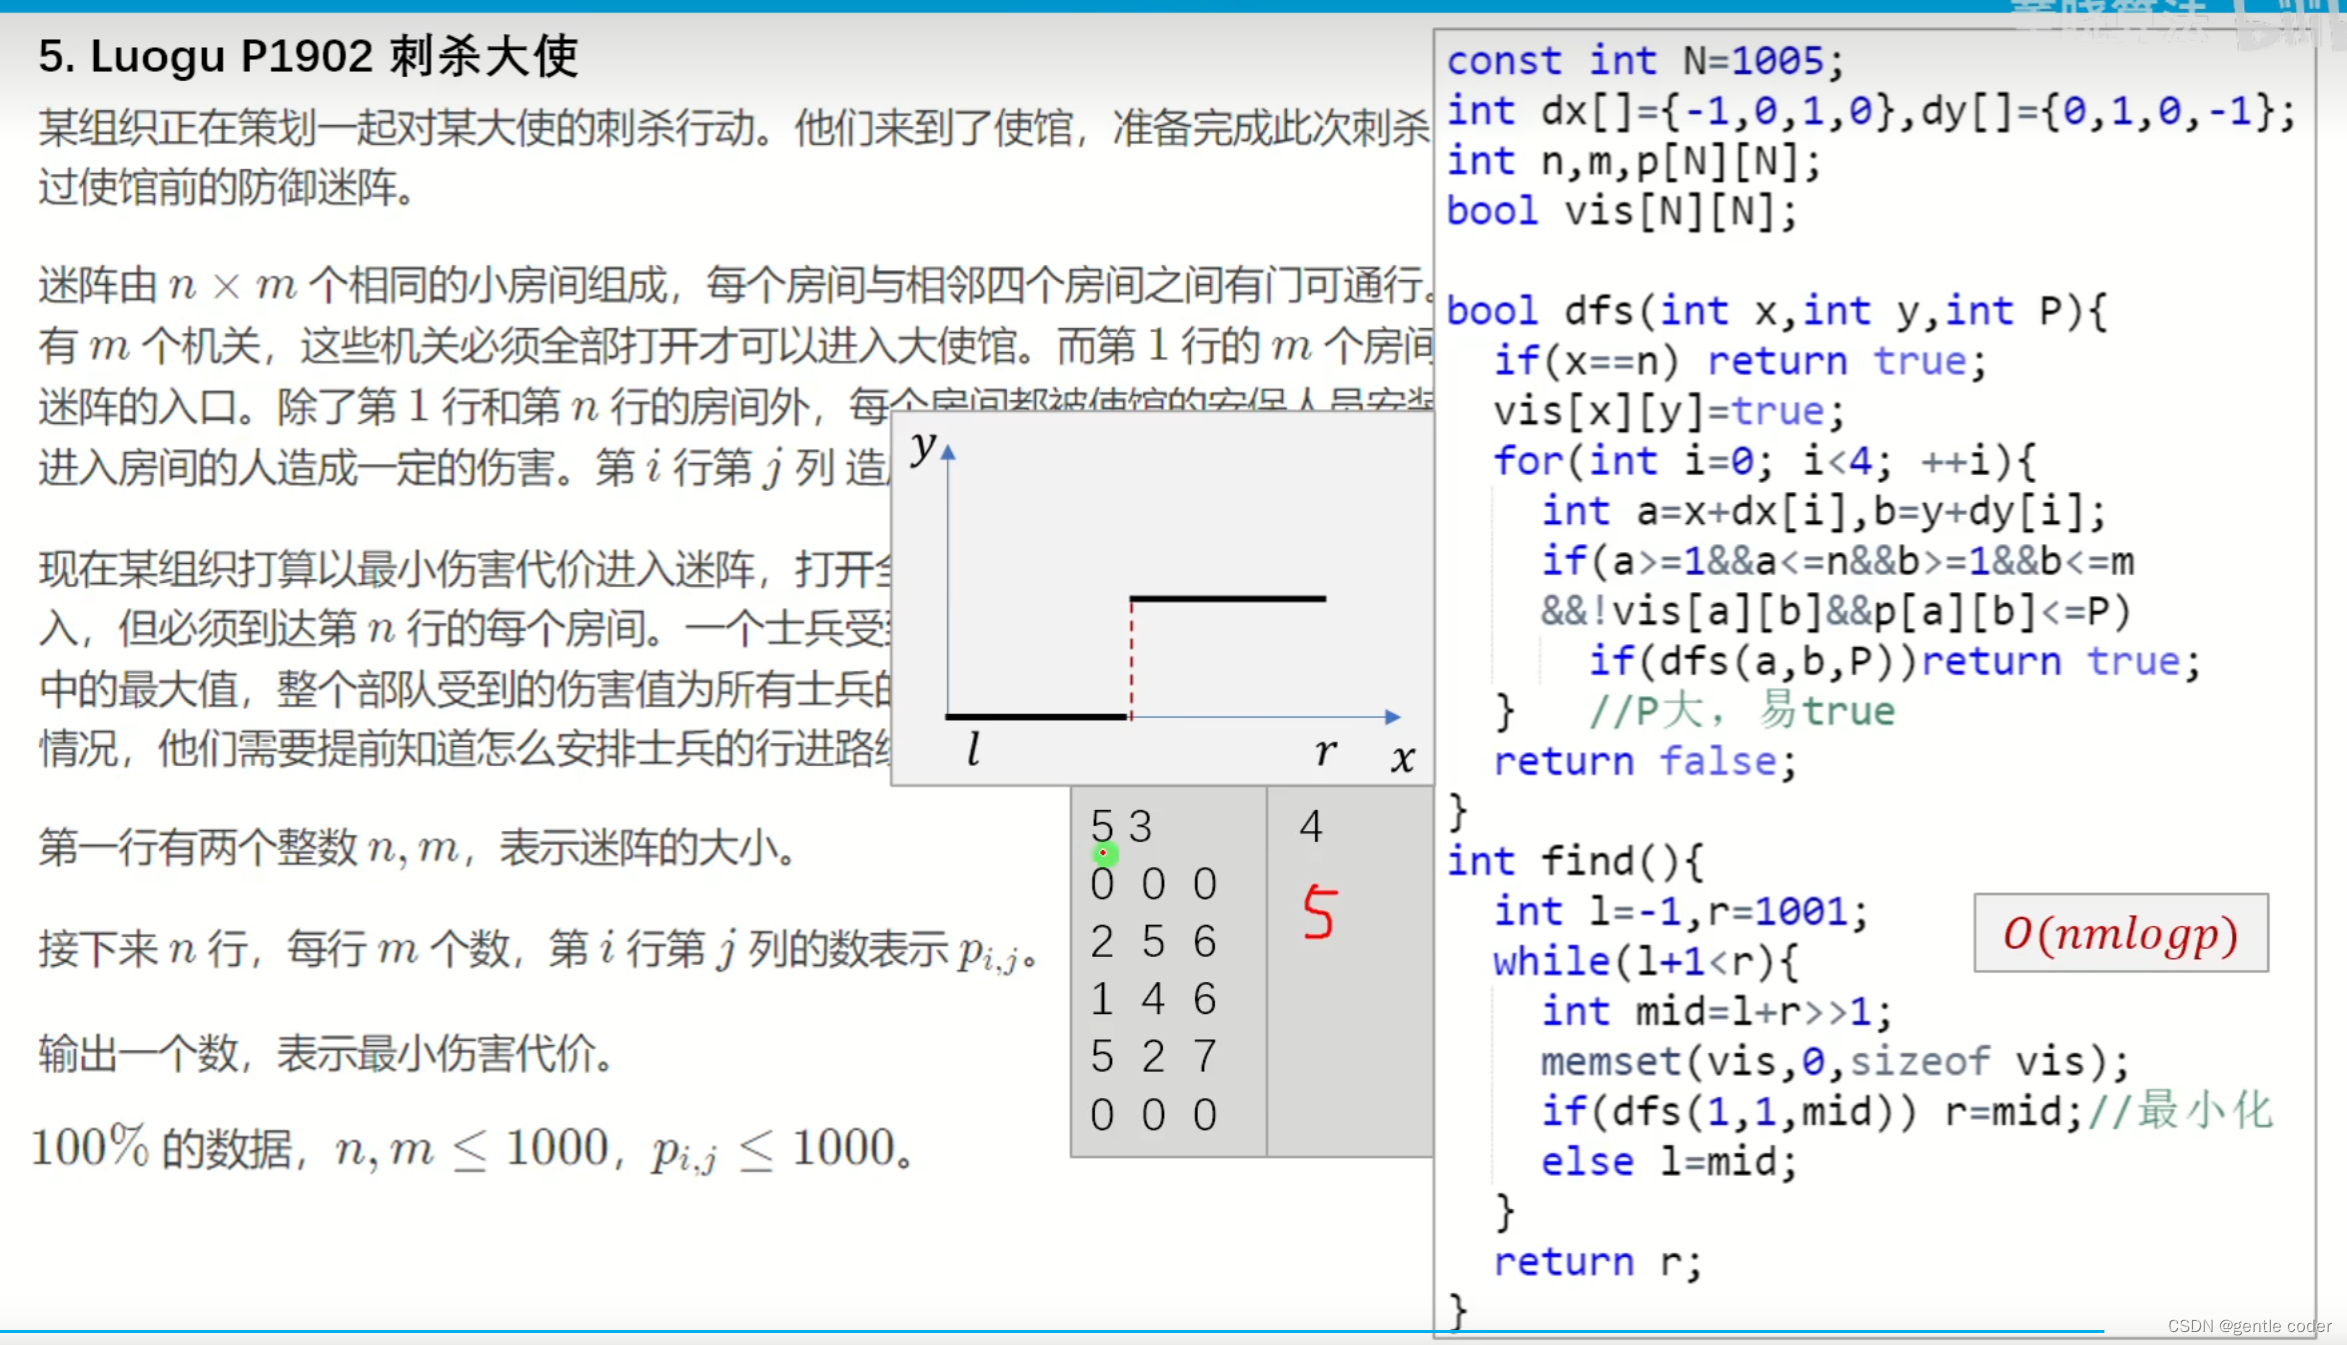Click the red handwritten 5 annotation
Image resolution: width=2347 pixels, height=1345 pixels.
click(1320, 911)
